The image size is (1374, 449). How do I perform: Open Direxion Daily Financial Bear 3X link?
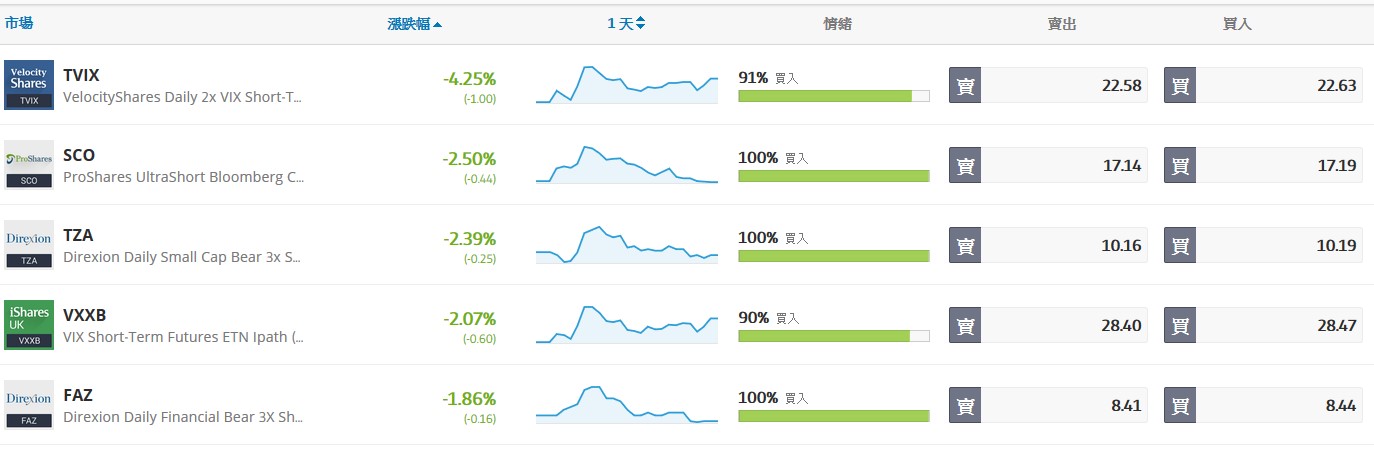tap(183, 418)
